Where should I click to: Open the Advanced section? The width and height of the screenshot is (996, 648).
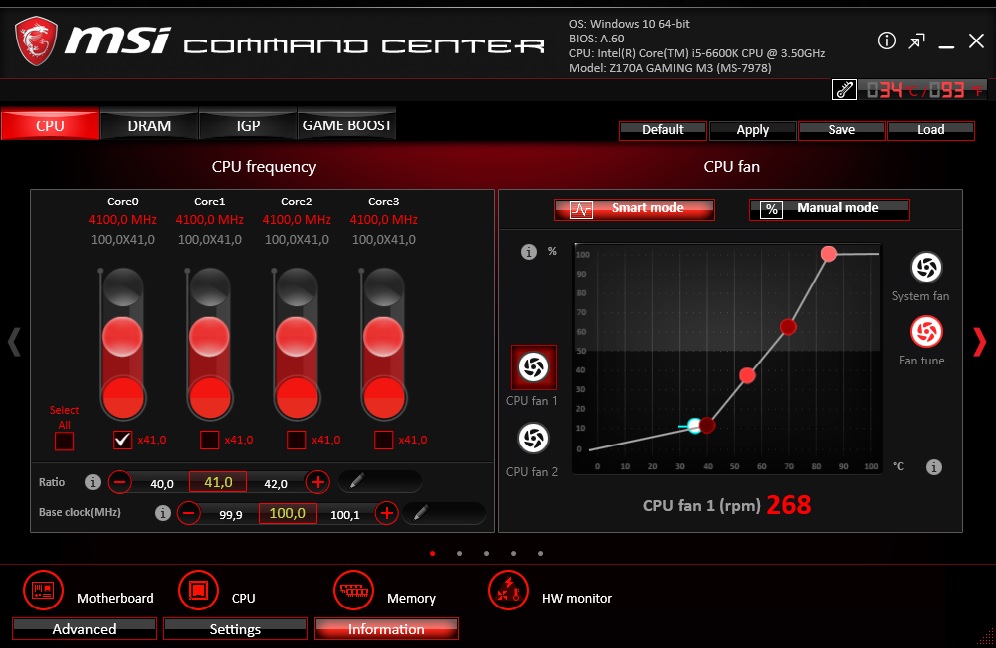pos(84,629)
